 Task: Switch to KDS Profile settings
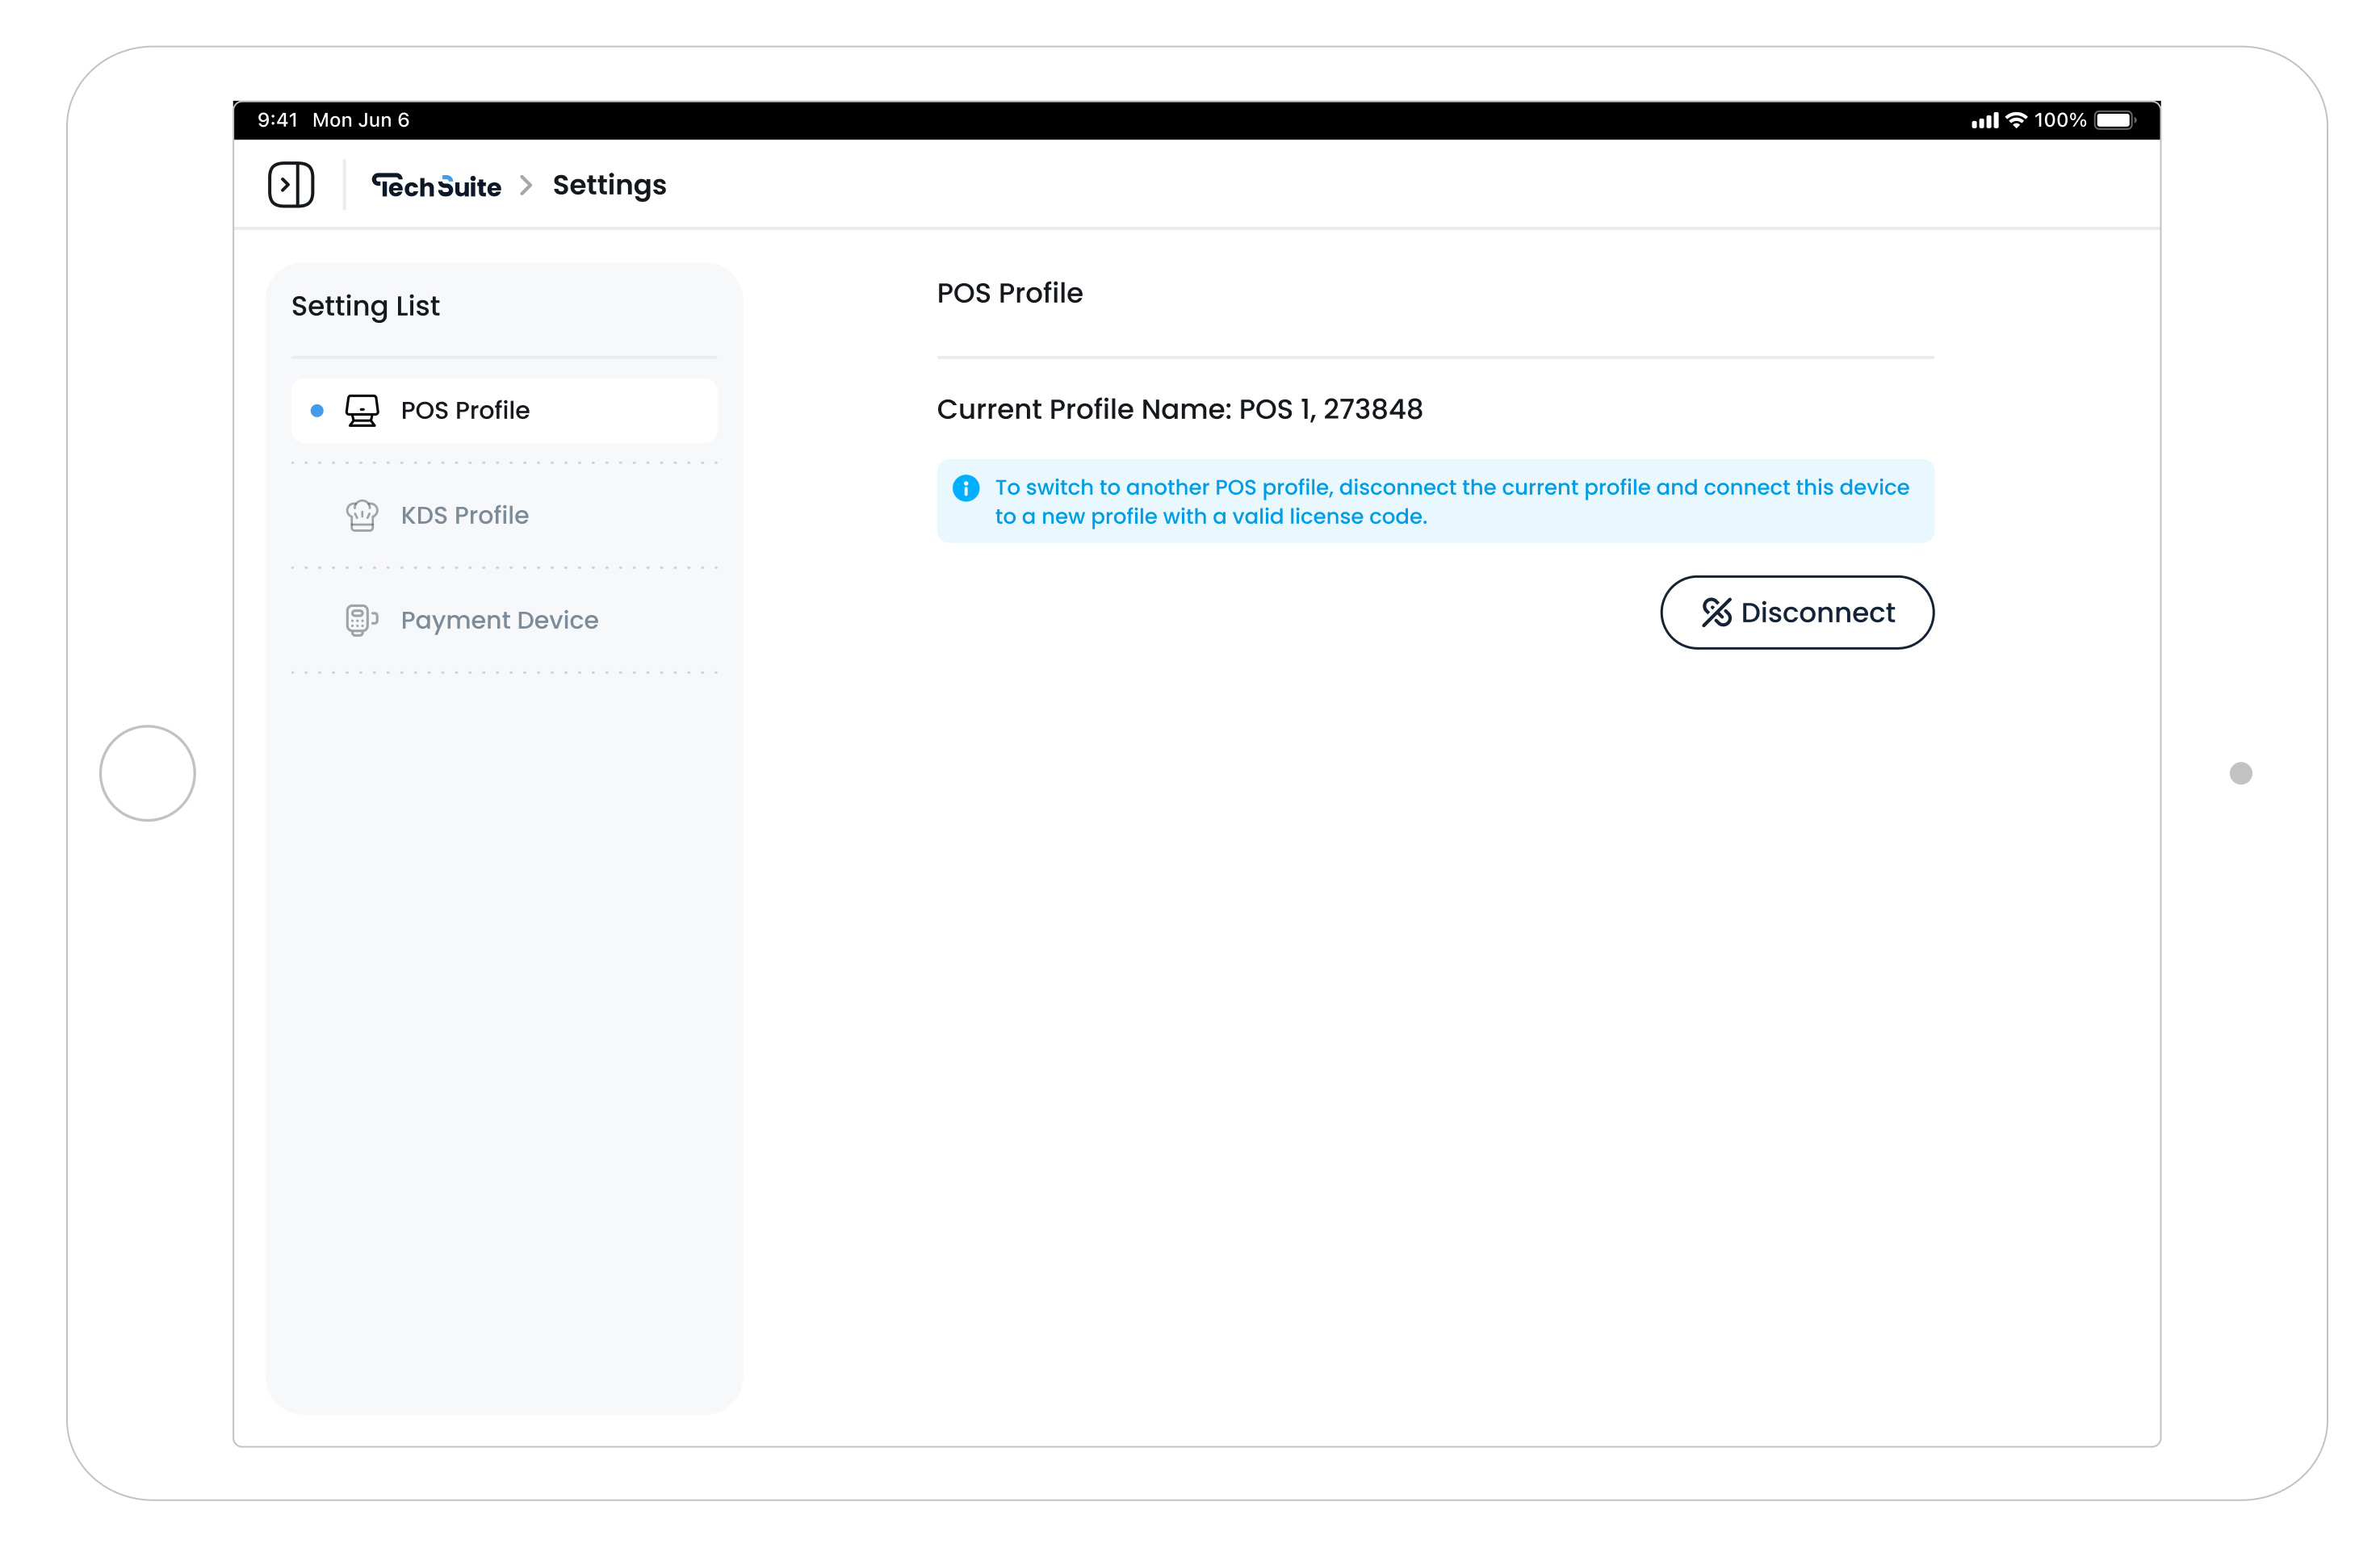coord(464,515)
